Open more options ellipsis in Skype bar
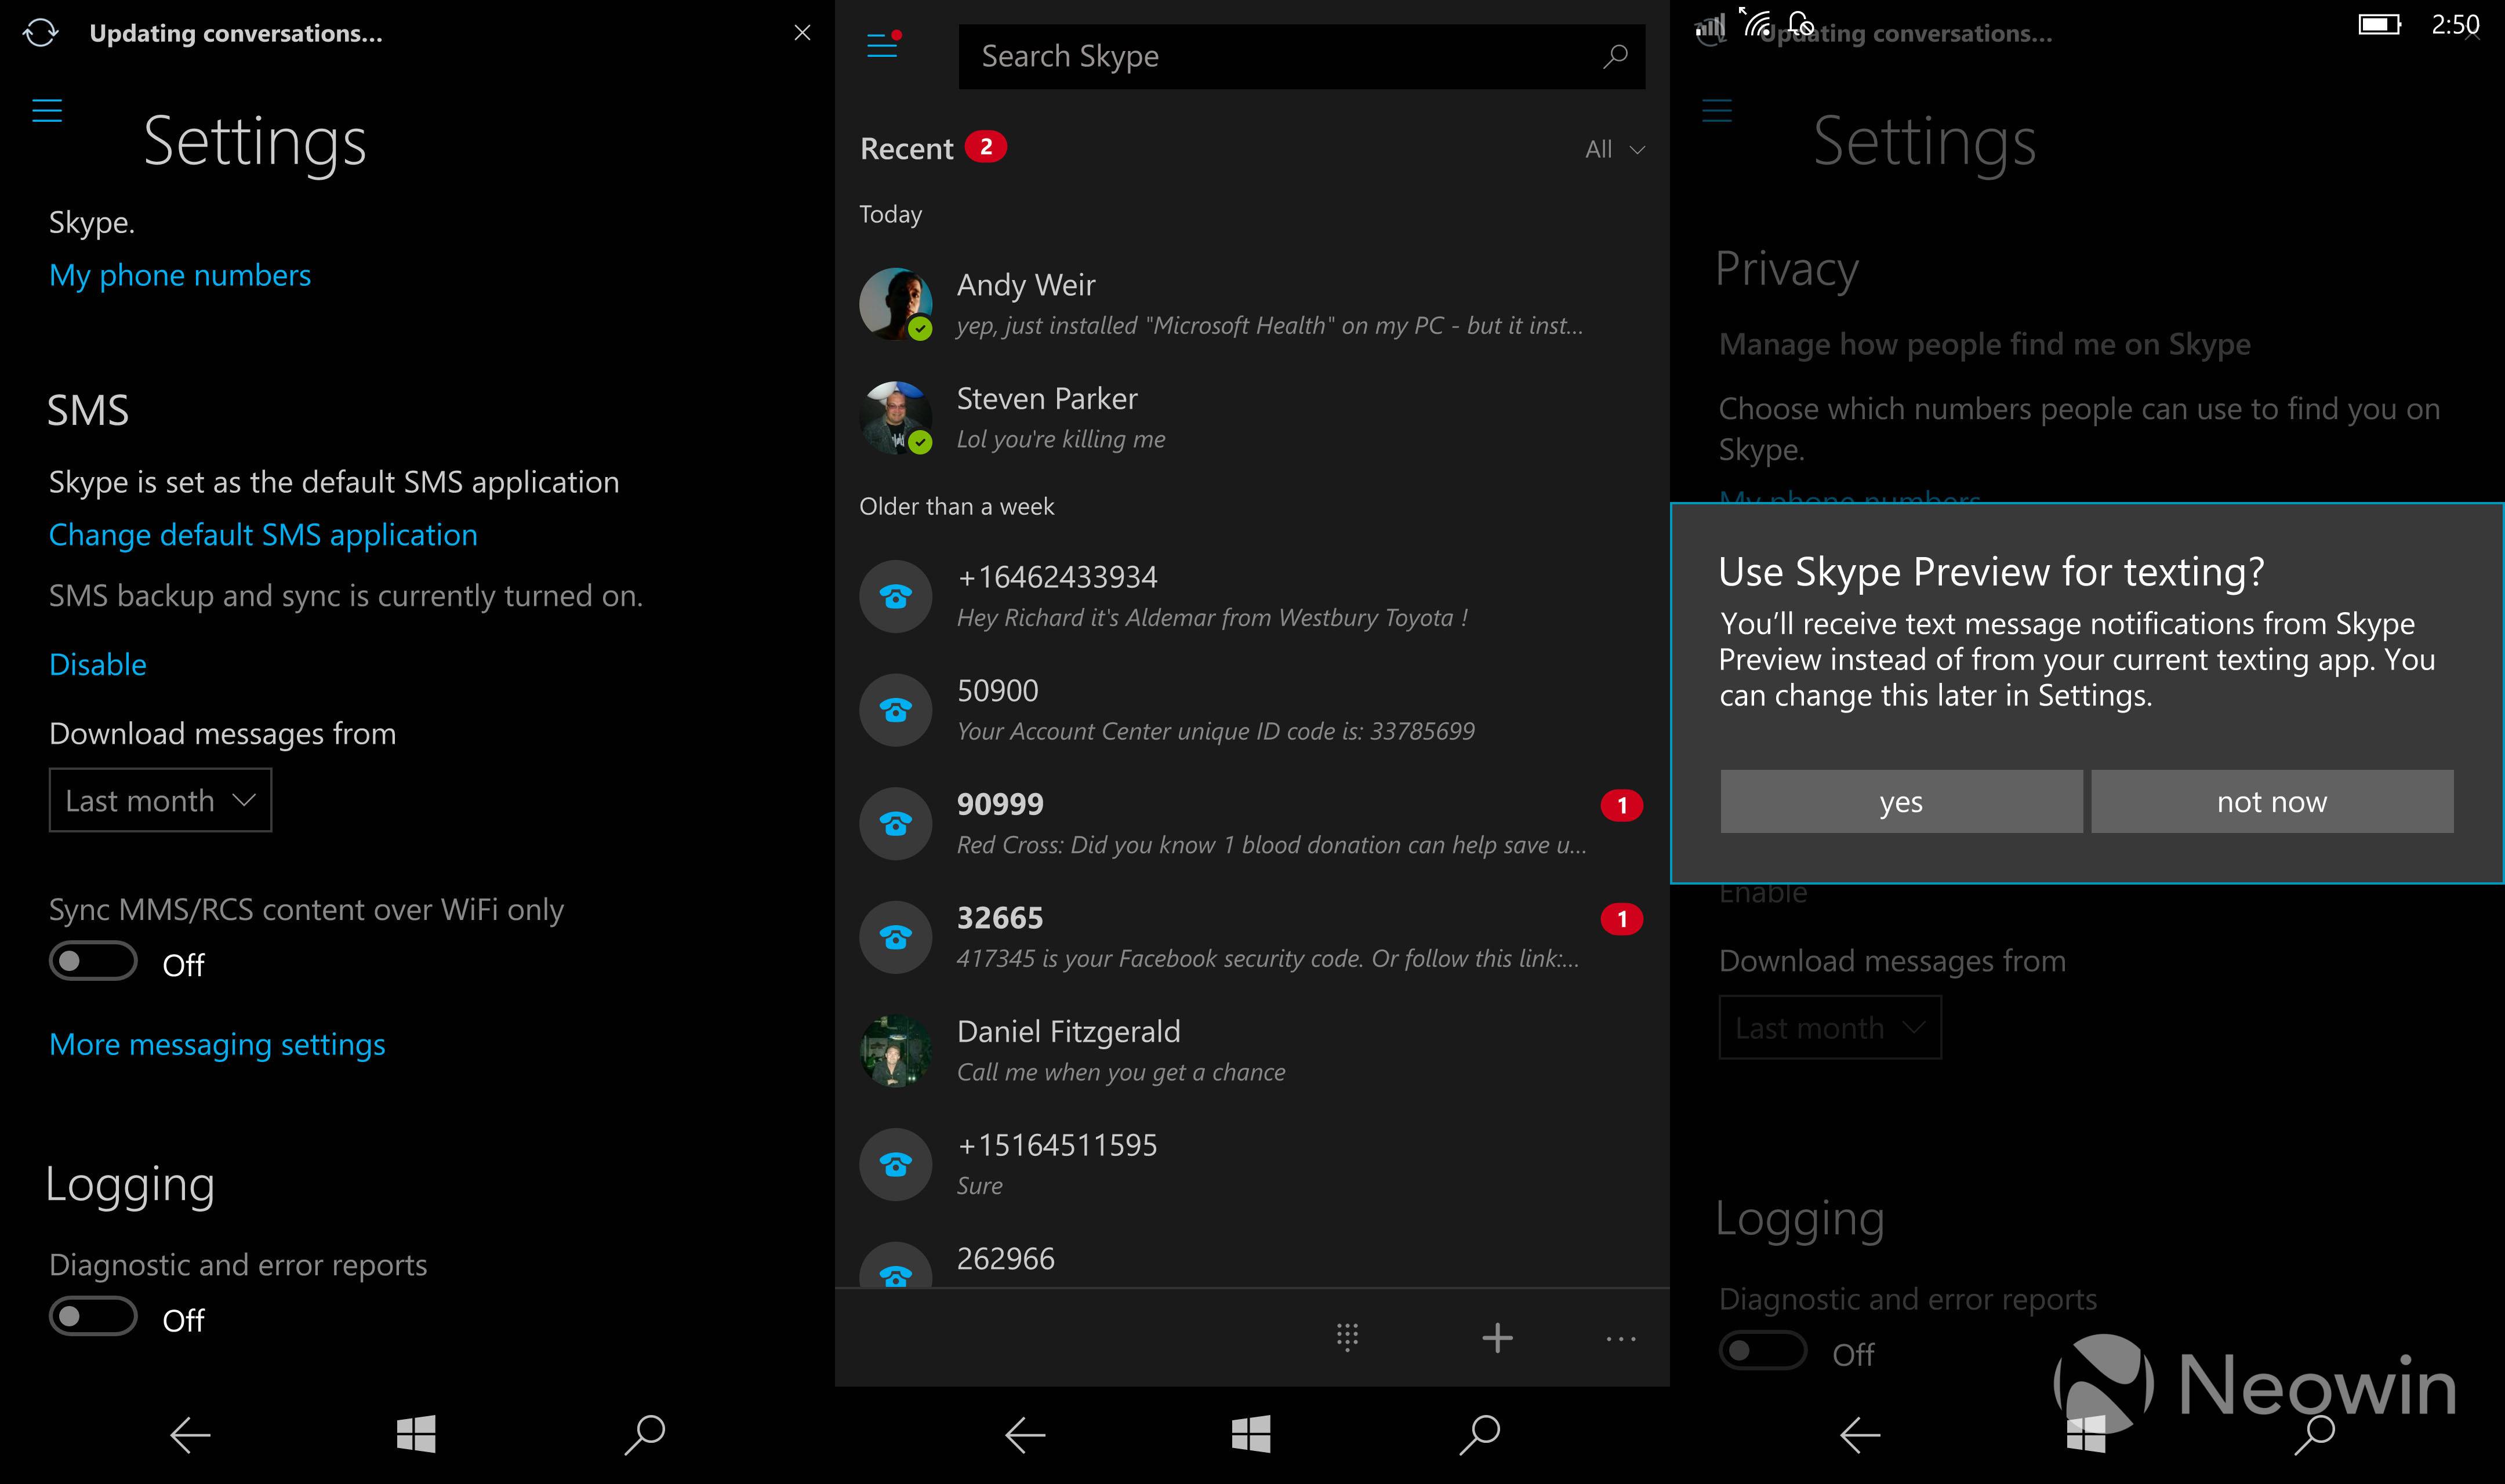The height and width of the screenshot is (1484, 2505). click(1621, 1339)
